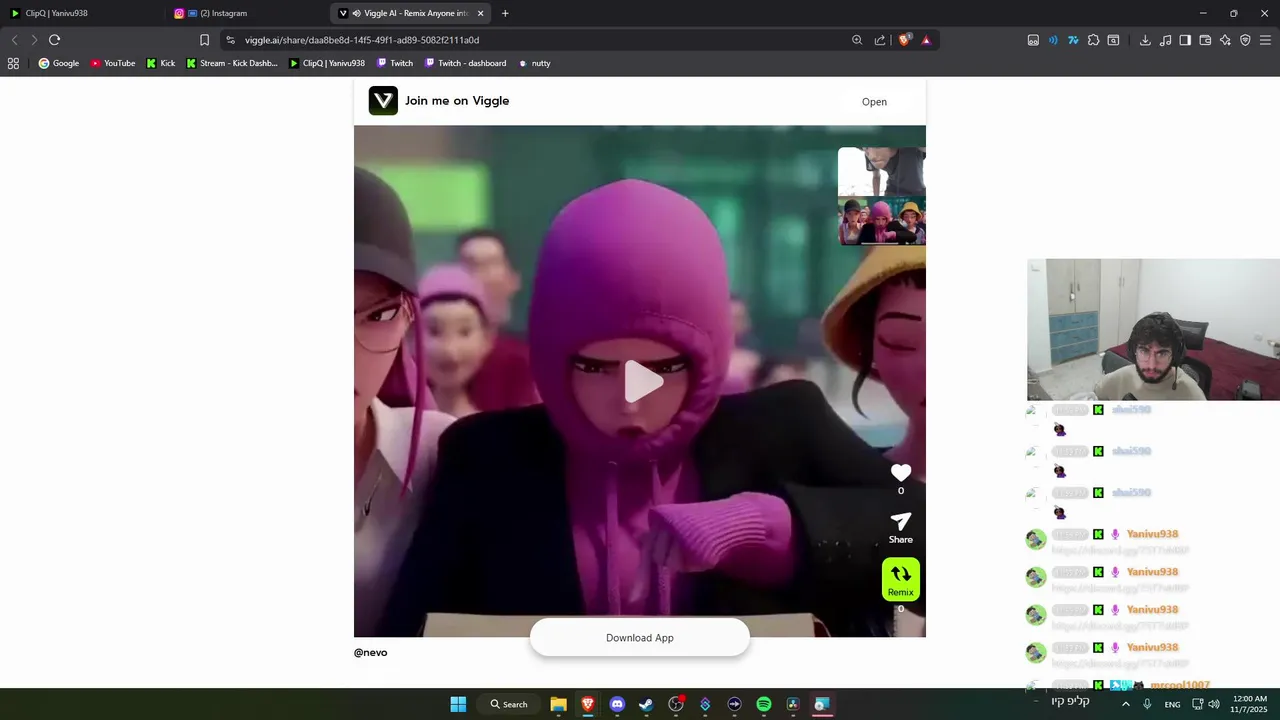
Task: Open the Windows Start menu
Action: click(458, 704)
